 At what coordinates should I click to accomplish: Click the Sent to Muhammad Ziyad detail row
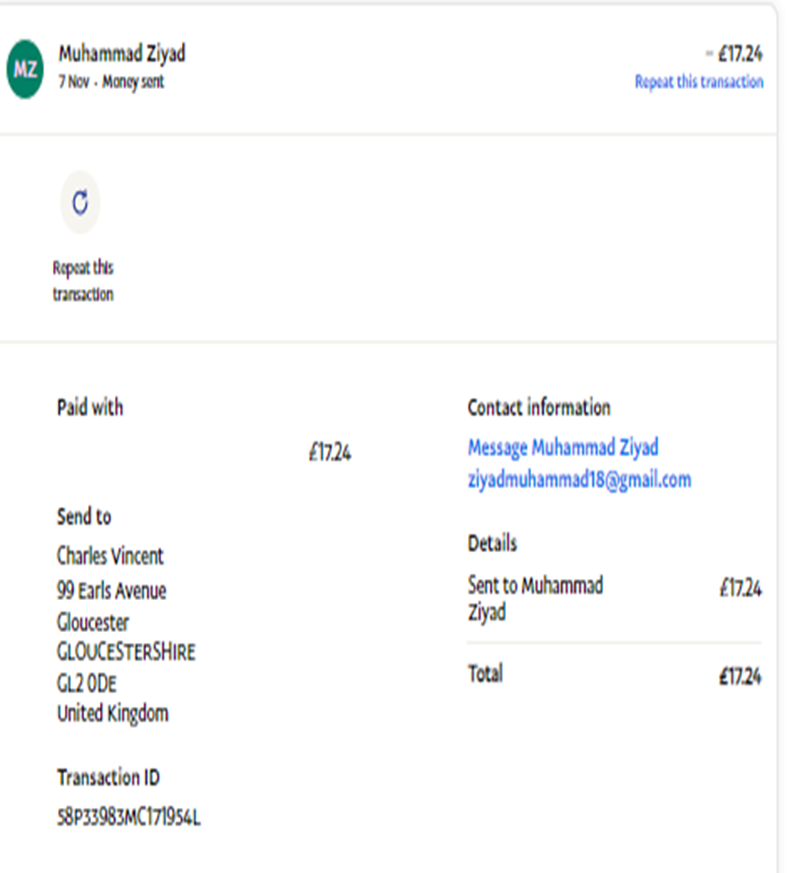535,598
